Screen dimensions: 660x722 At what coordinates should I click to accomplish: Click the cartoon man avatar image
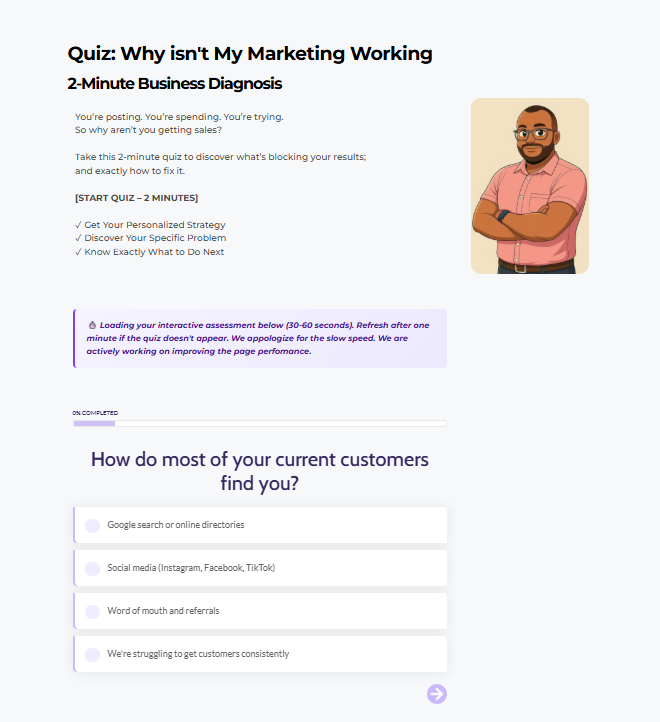click(530, 186)
